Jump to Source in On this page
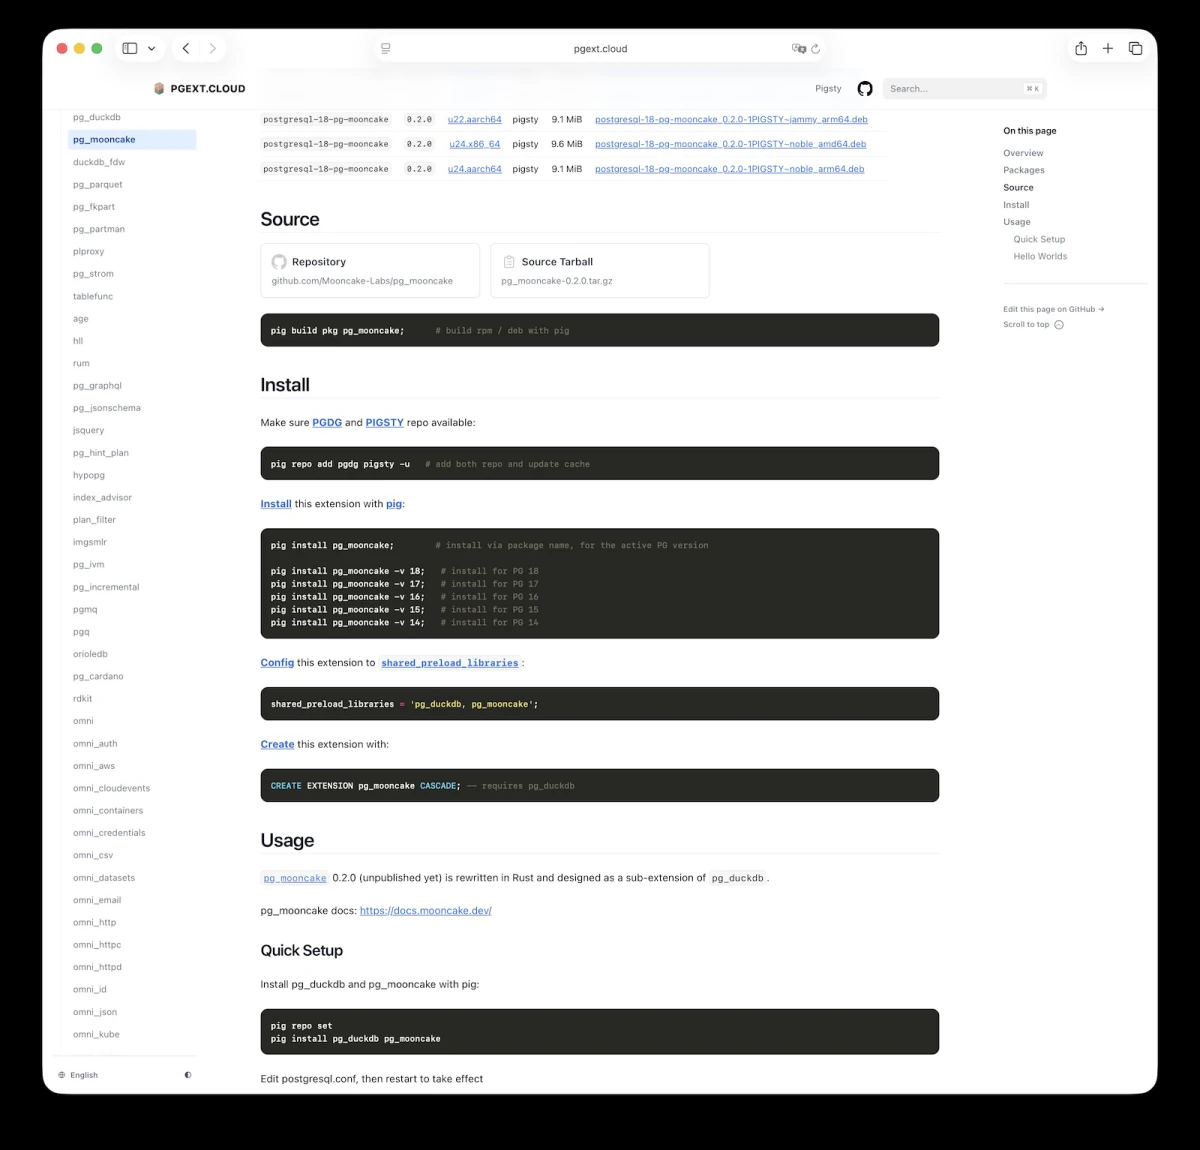 [1018, 188]
